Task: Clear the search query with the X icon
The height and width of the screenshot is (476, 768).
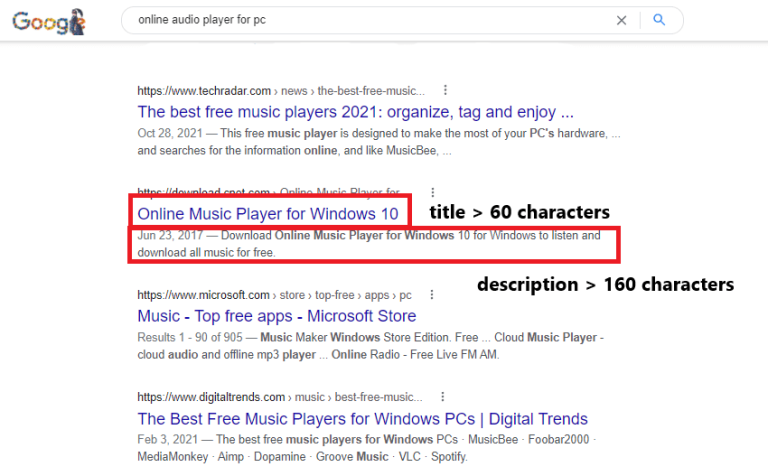Action: [621, 20]
